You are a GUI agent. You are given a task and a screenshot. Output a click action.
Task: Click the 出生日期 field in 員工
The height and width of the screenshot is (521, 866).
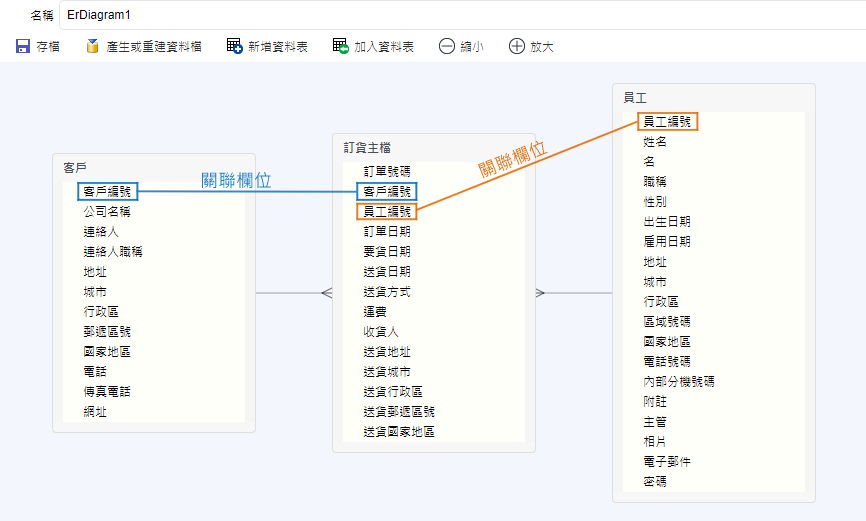pos(667,222)
